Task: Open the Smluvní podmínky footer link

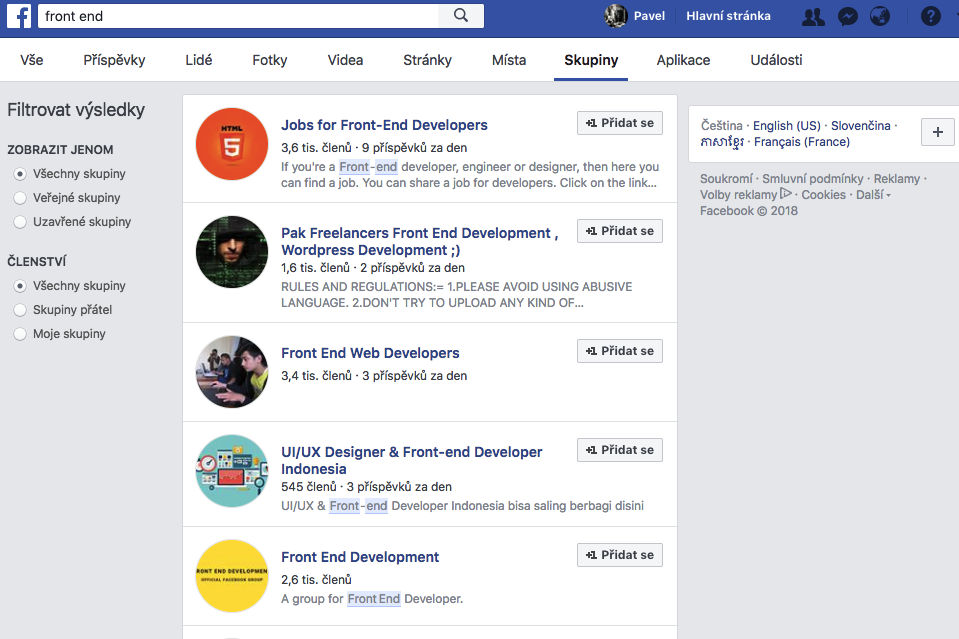Action: 813,179
